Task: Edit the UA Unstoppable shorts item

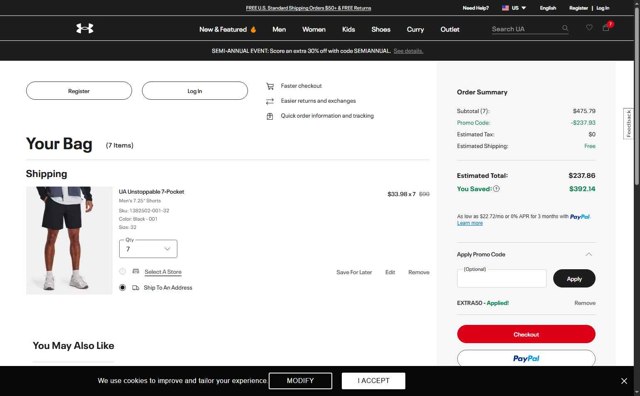Action: click(390, 272)
